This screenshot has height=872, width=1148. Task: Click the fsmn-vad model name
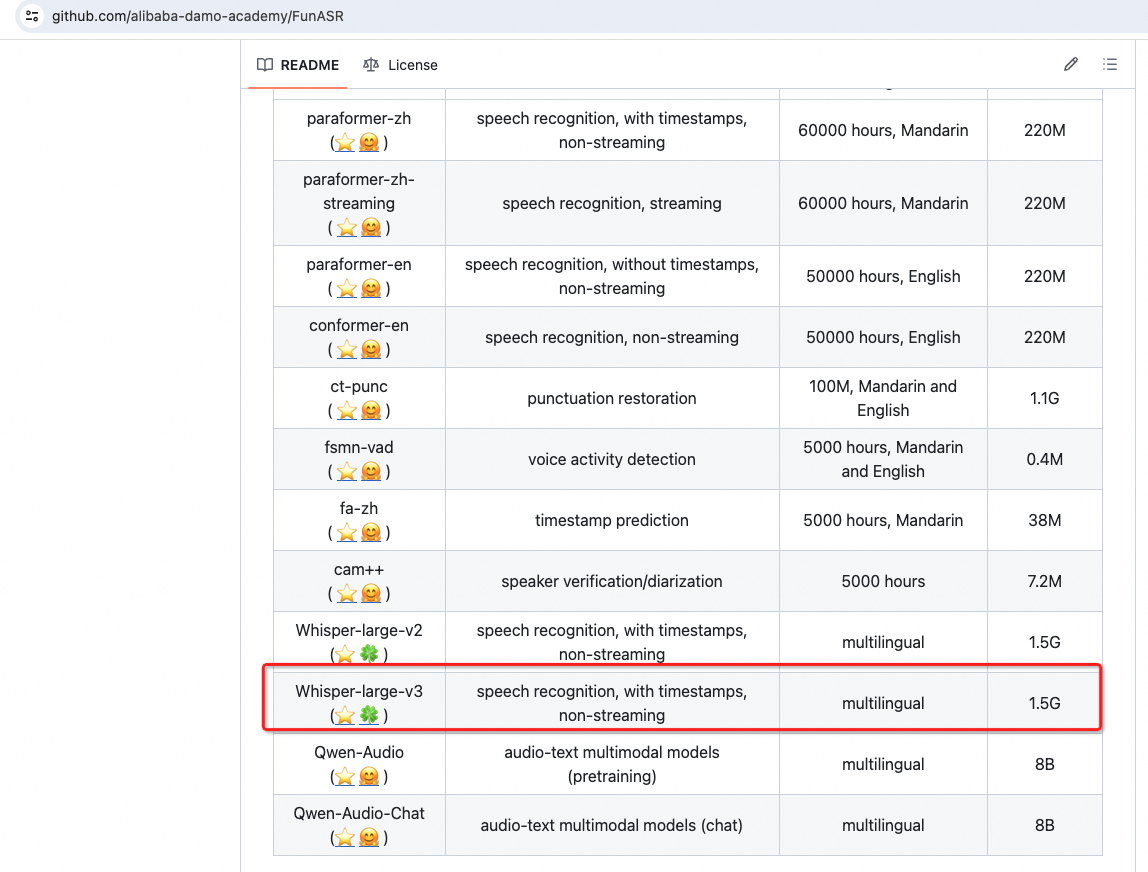[x=359, y=447]
